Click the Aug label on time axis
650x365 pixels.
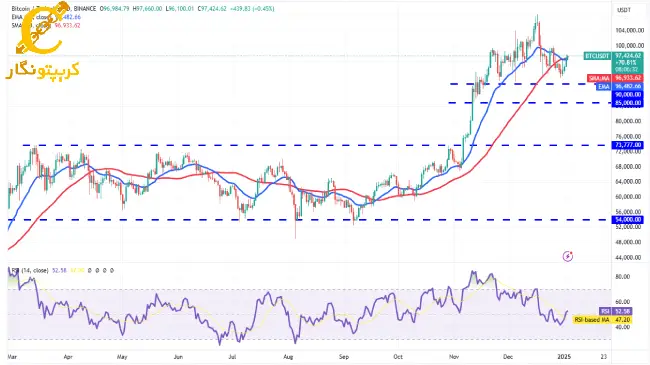[x=288, y=357]
